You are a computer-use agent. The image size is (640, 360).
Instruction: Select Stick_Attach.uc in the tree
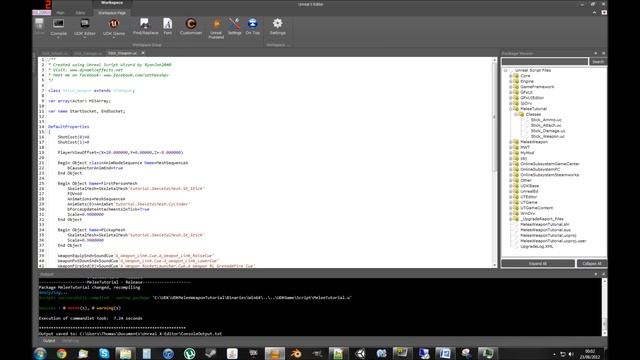click(546, 125)
